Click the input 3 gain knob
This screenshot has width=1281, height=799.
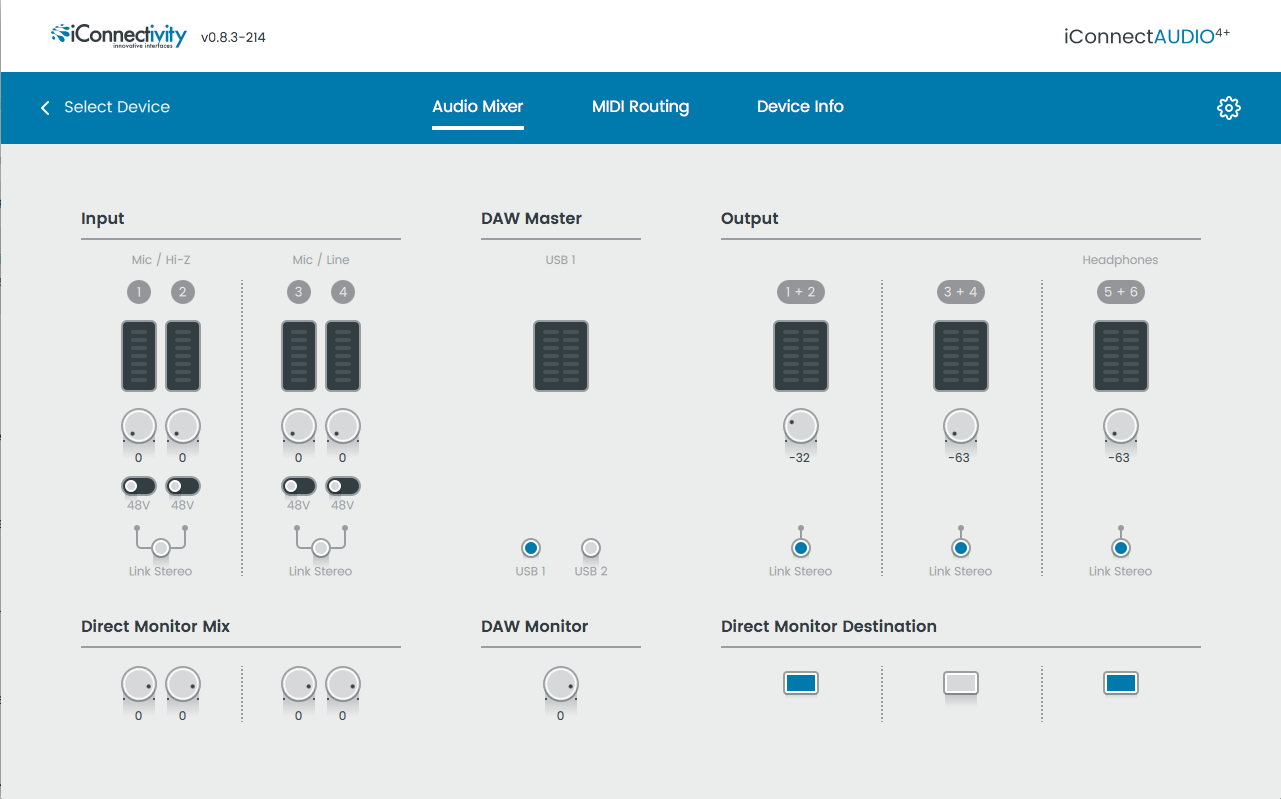pos(299,426)
